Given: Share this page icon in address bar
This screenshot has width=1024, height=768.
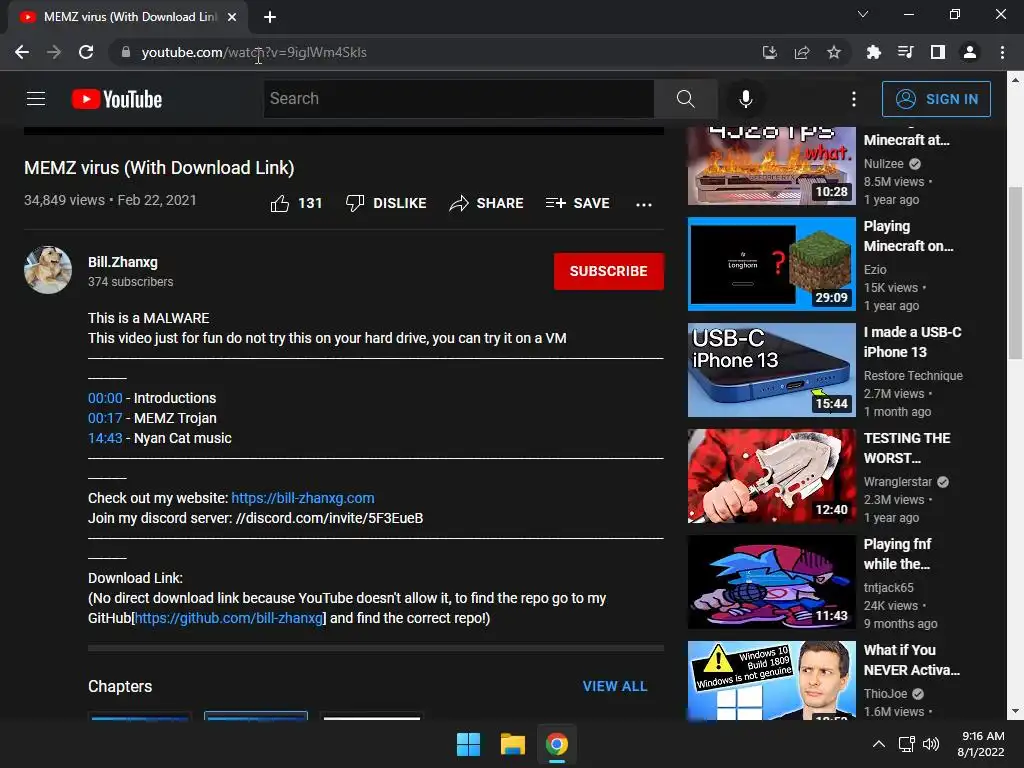Looking at the screenshot, I should click(x=802, y=52).
